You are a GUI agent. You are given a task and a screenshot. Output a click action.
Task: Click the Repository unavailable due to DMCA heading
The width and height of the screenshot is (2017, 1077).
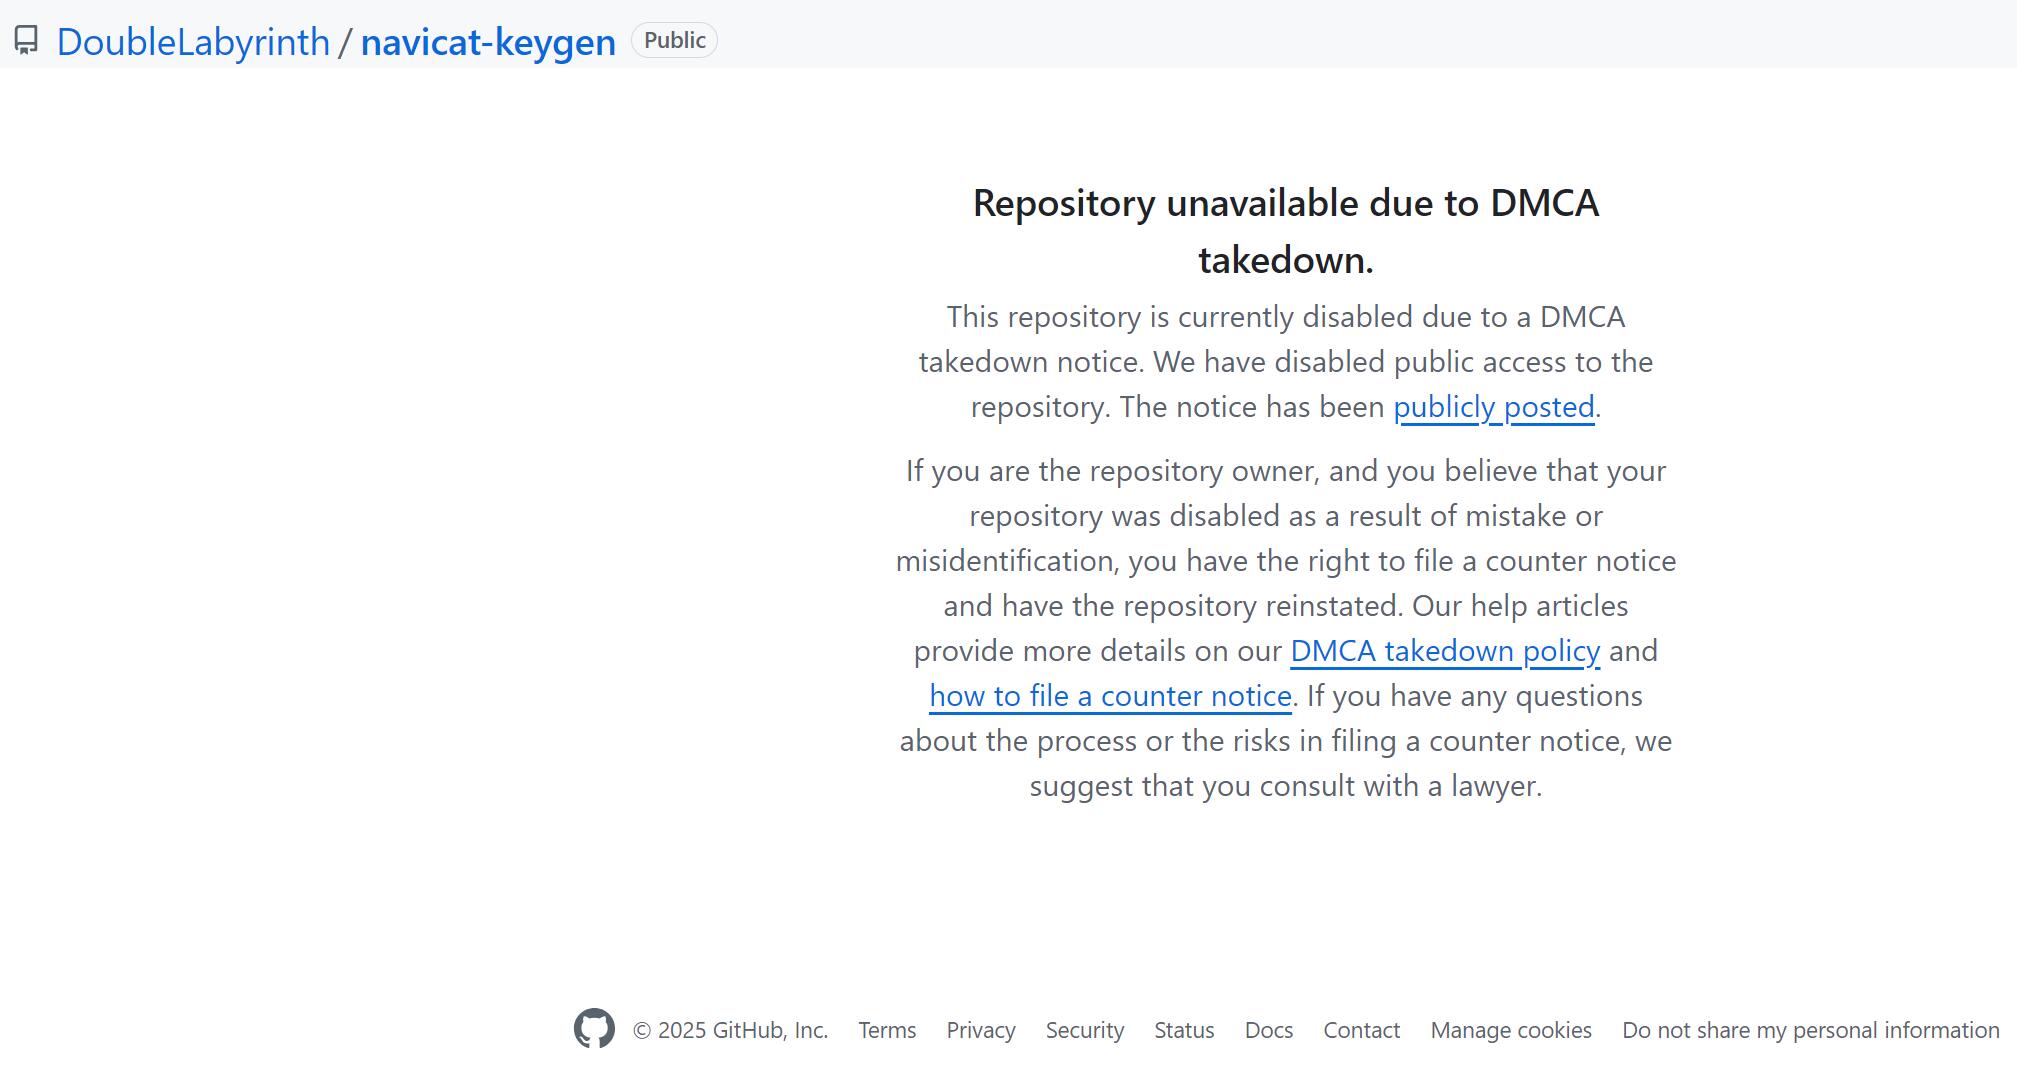[x=1286, y=231]
